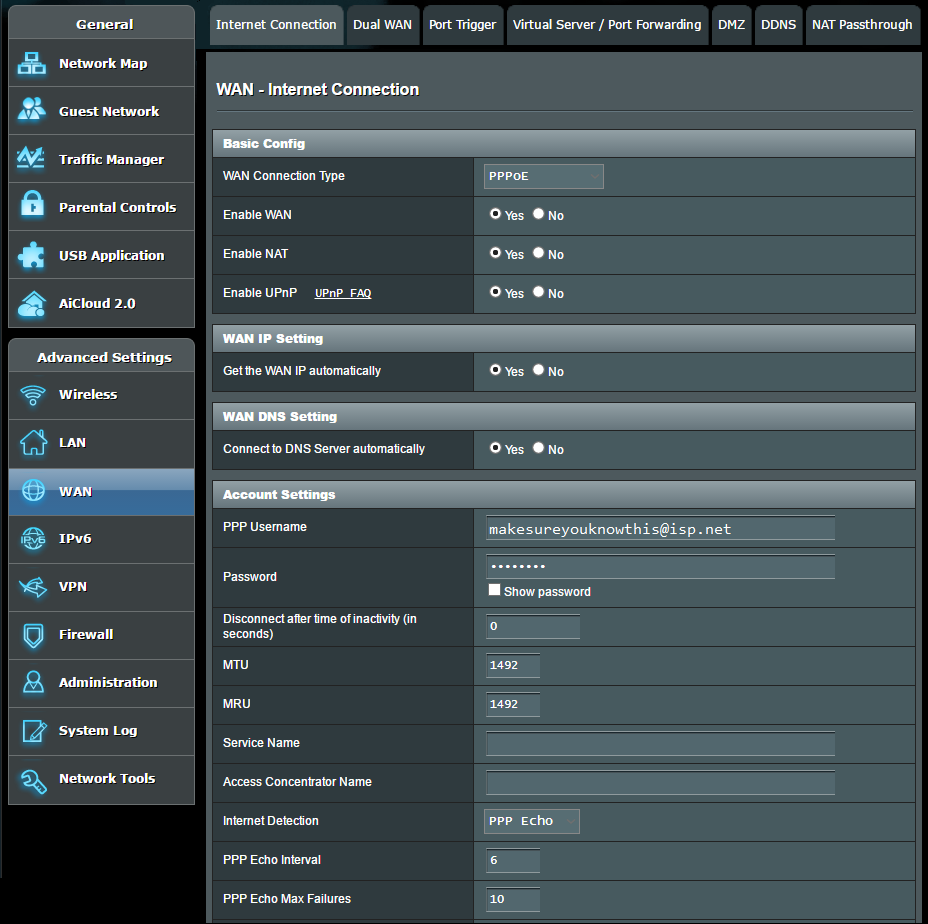The width and height of the screenshot is (928, 924).
Task: Click the Wireless signal icon
Action: pos(33,395)
